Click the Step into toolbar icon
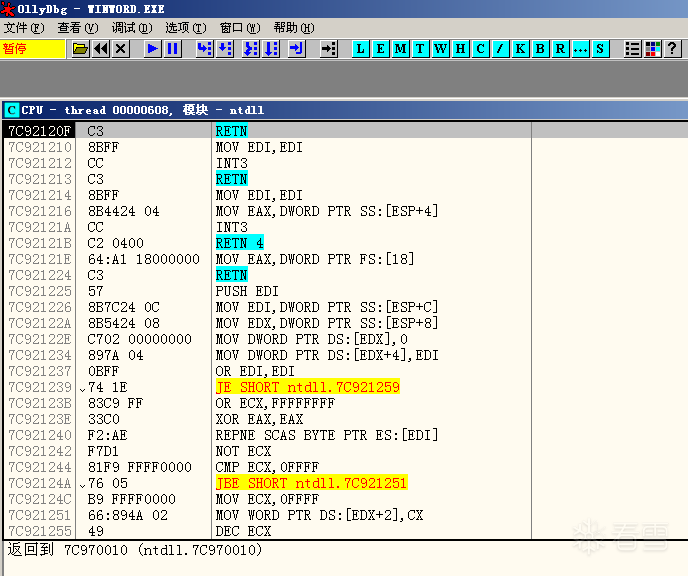Screen dimensions: 688x576 click(205, 49)
